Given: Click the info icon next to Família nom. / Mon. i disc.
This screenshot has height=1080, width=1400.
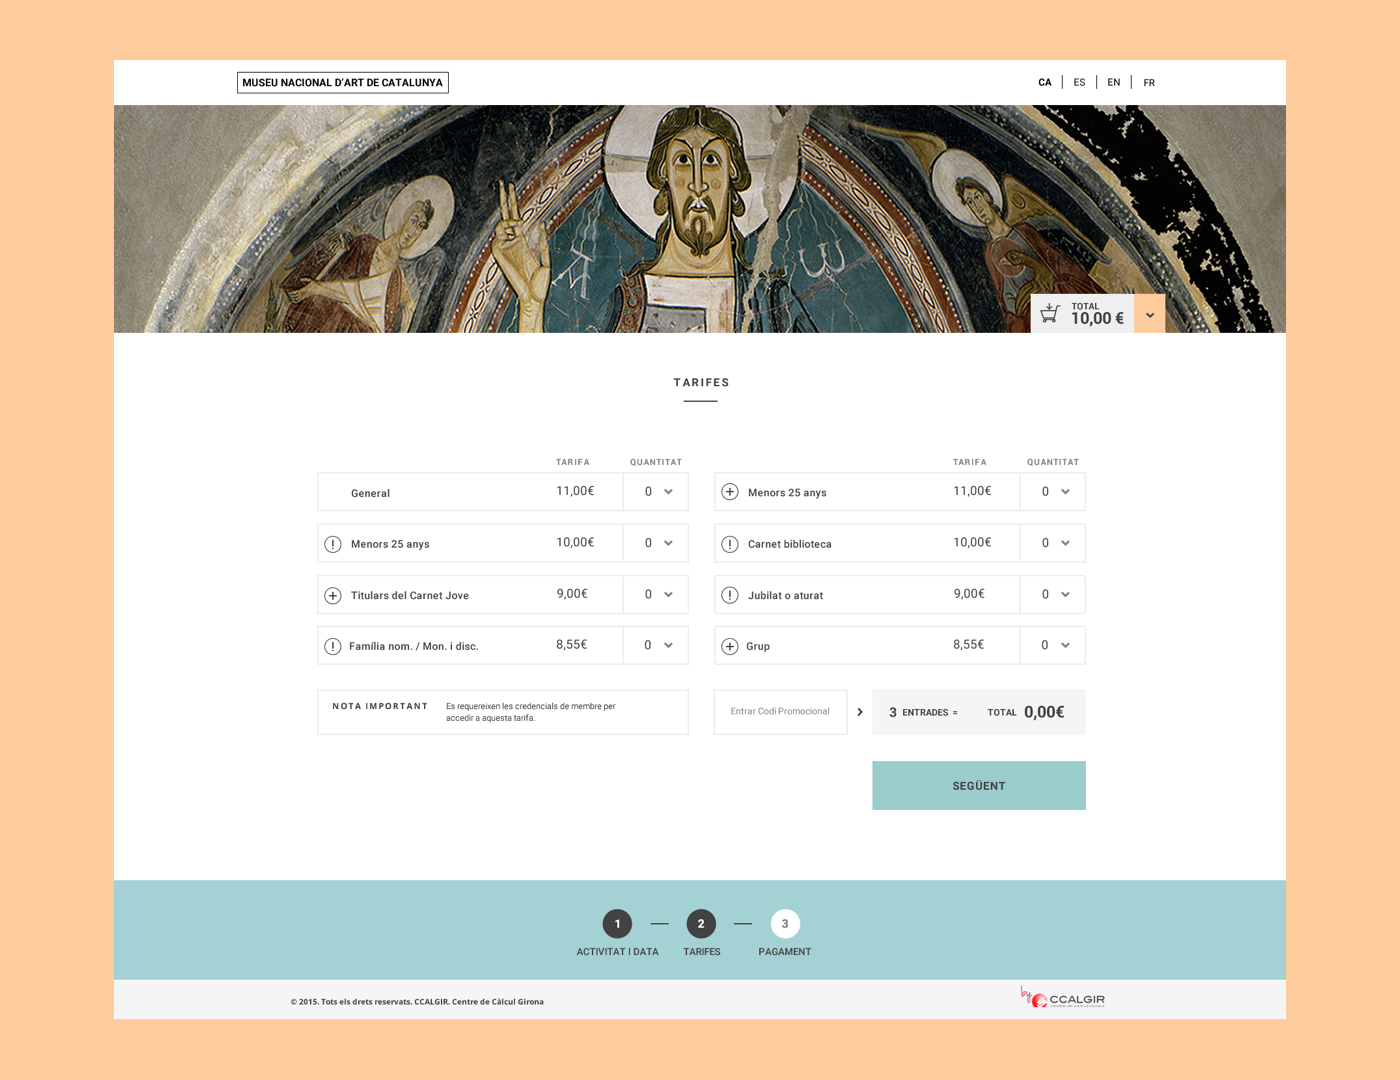Looking at the screenshot, I should 333,646.
